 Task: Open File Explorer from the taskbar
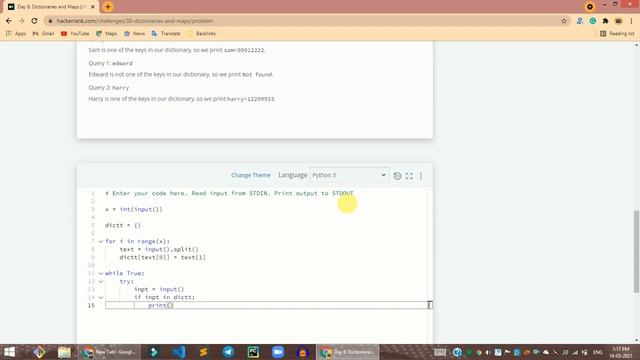[64, 352]
